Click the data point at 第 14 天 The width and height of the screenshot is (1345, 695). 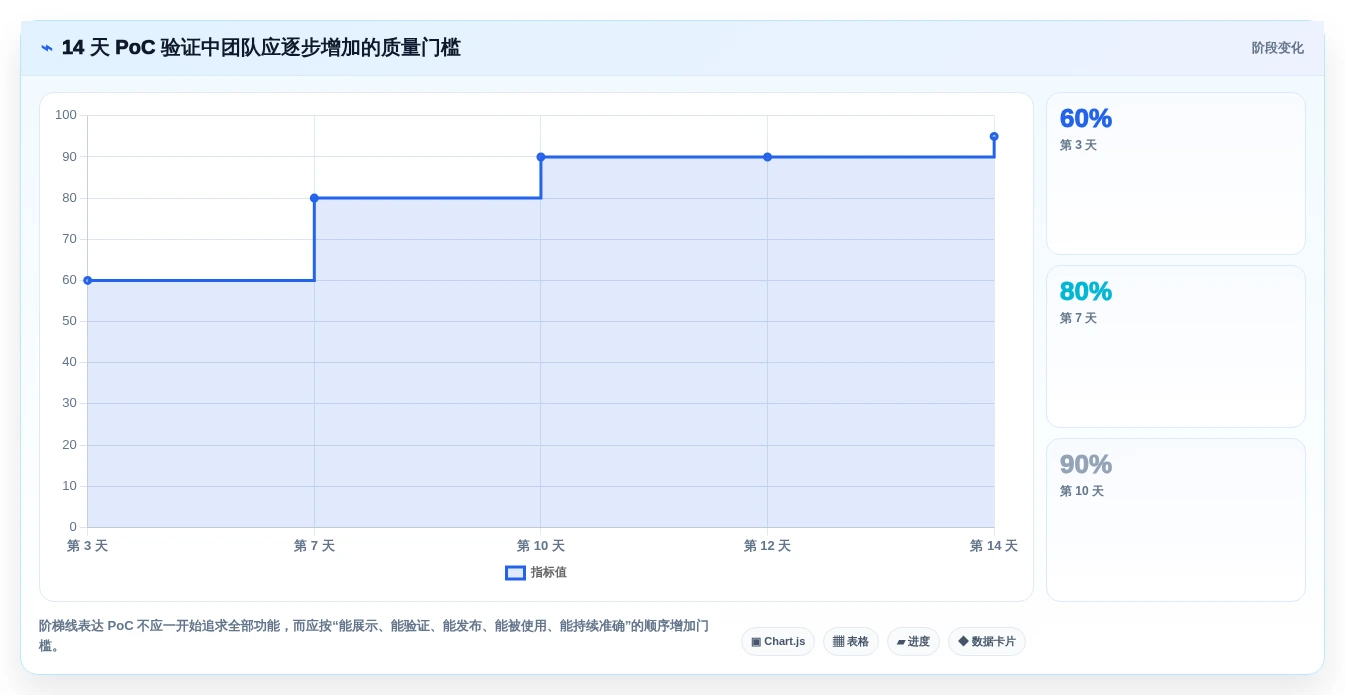[x=994, y=136]
